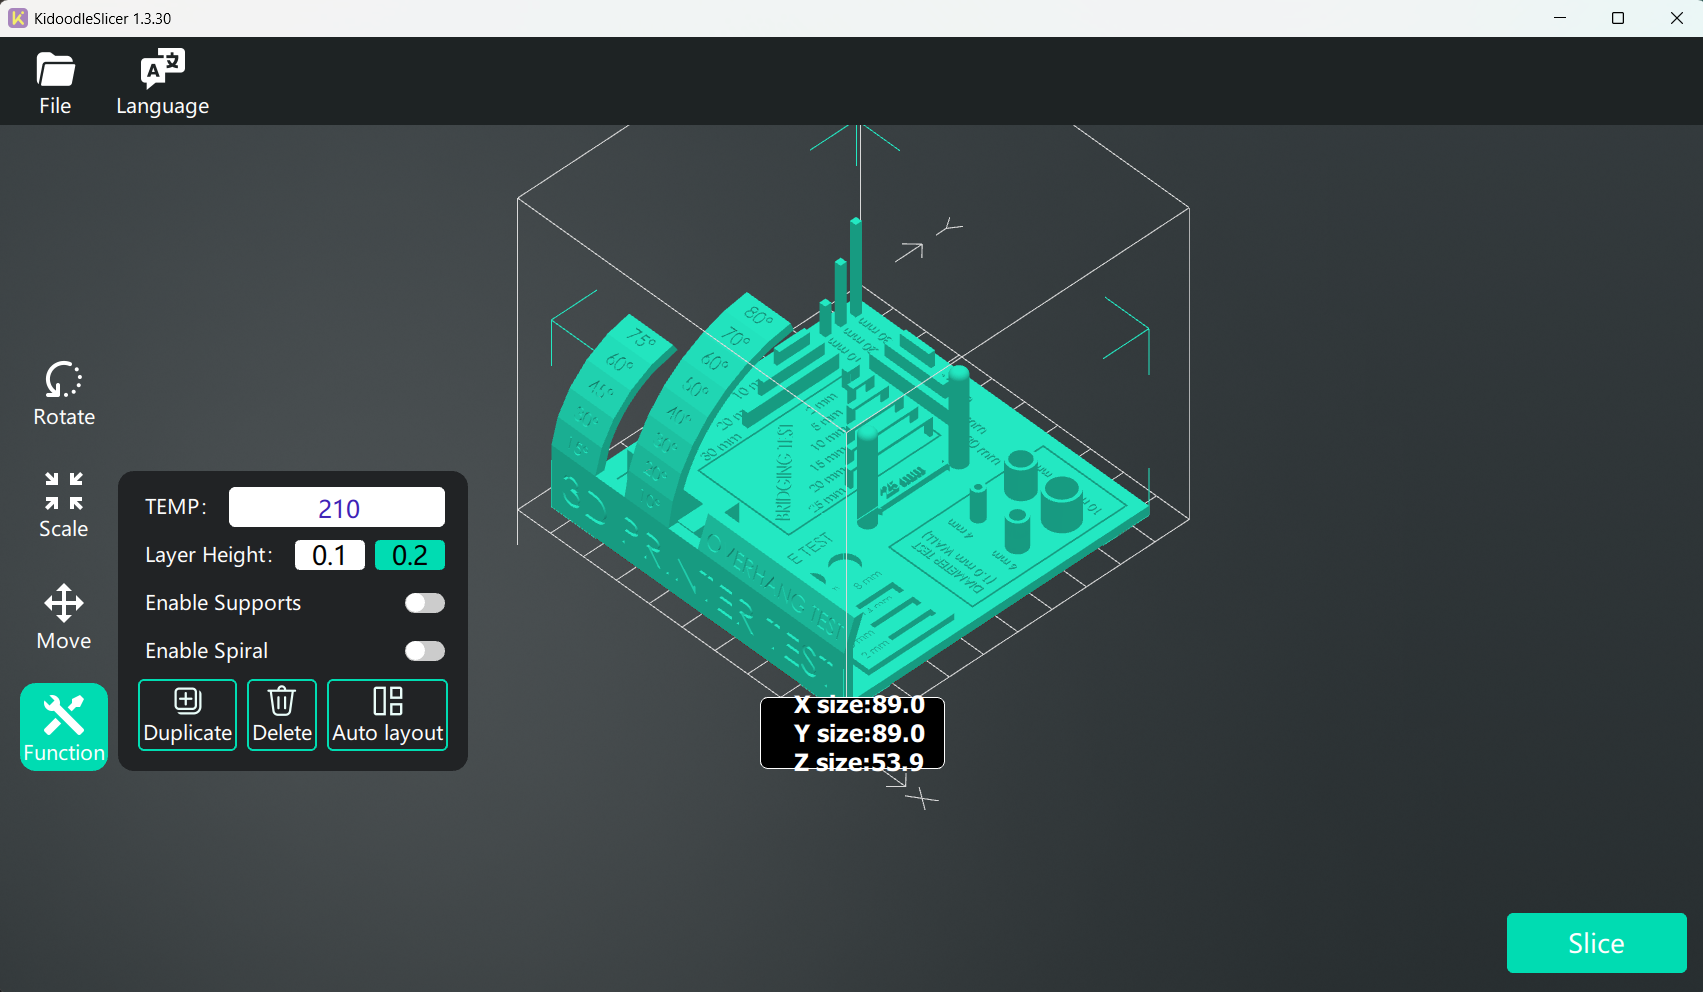Screen dimensions: 1703x992
Task: Set layer height to 0.2
Action: [x=409, y=555]
